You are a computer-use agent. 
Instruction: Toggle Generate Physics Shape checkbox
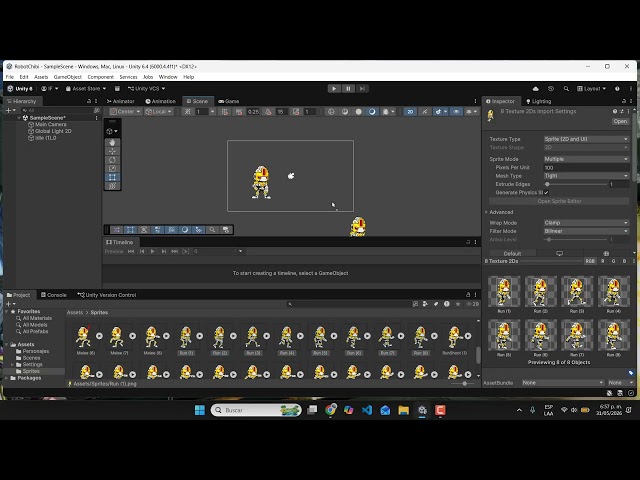pos(546,193)
